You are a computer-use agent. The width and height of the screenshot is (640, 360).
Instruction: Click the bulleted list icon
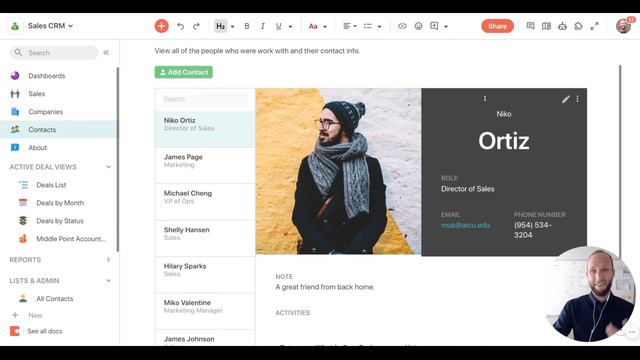[368, 26]
